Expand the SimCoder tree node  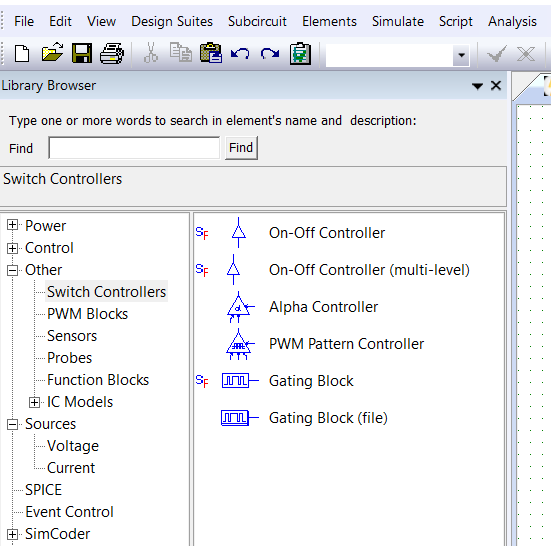pyautogui.click(x=12, y=534)
